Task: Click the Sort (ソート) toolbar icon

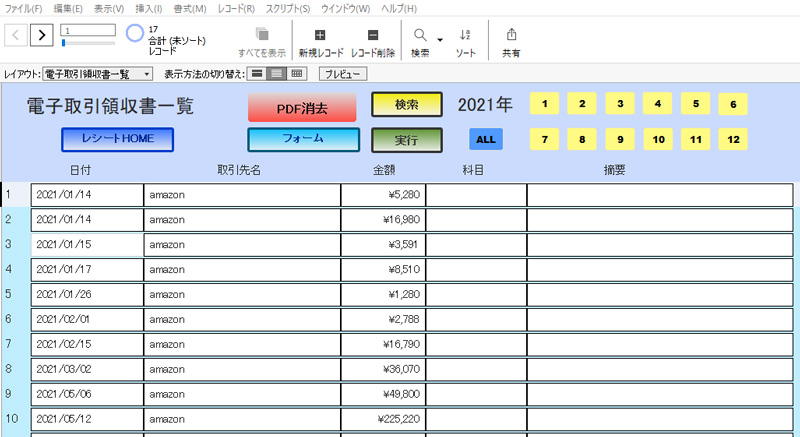Action: pos(465,35)
